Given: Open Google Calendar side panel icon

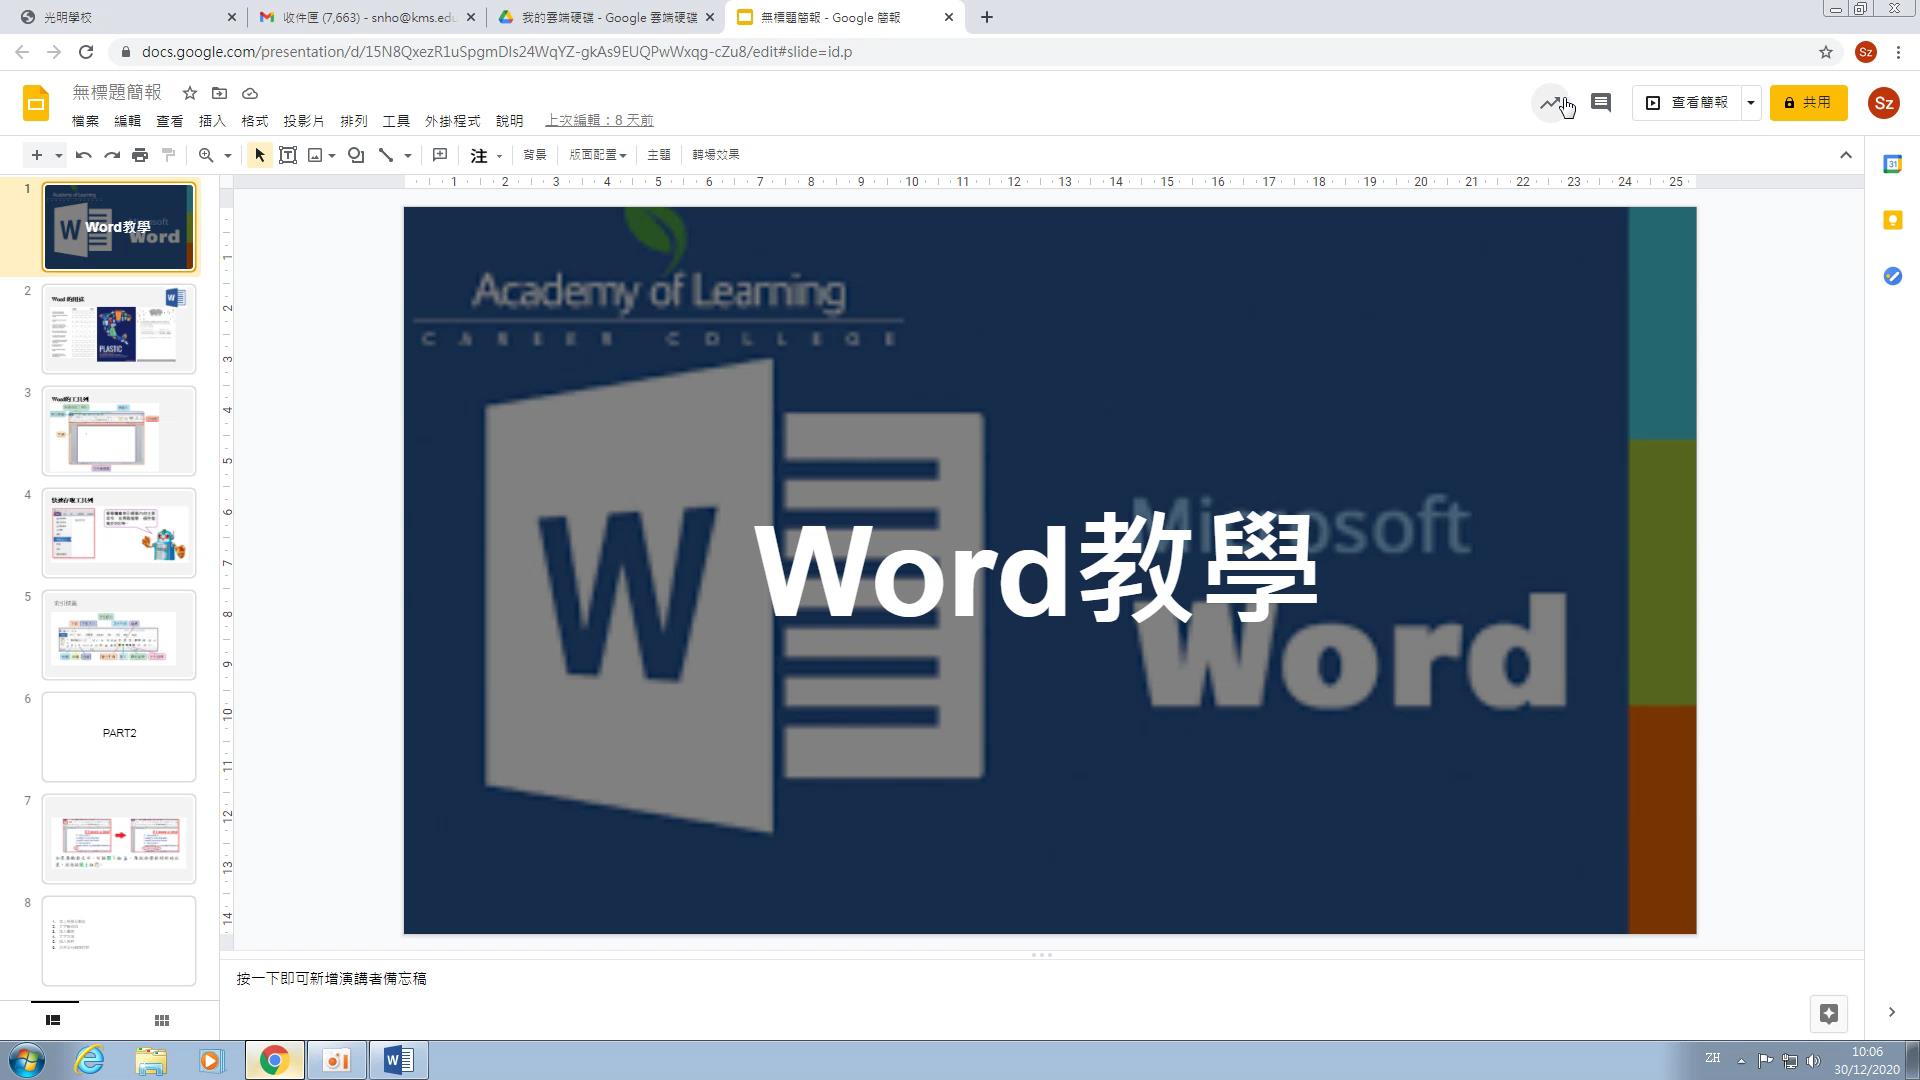Looking at the screenshot, I should coord(1892,164).
